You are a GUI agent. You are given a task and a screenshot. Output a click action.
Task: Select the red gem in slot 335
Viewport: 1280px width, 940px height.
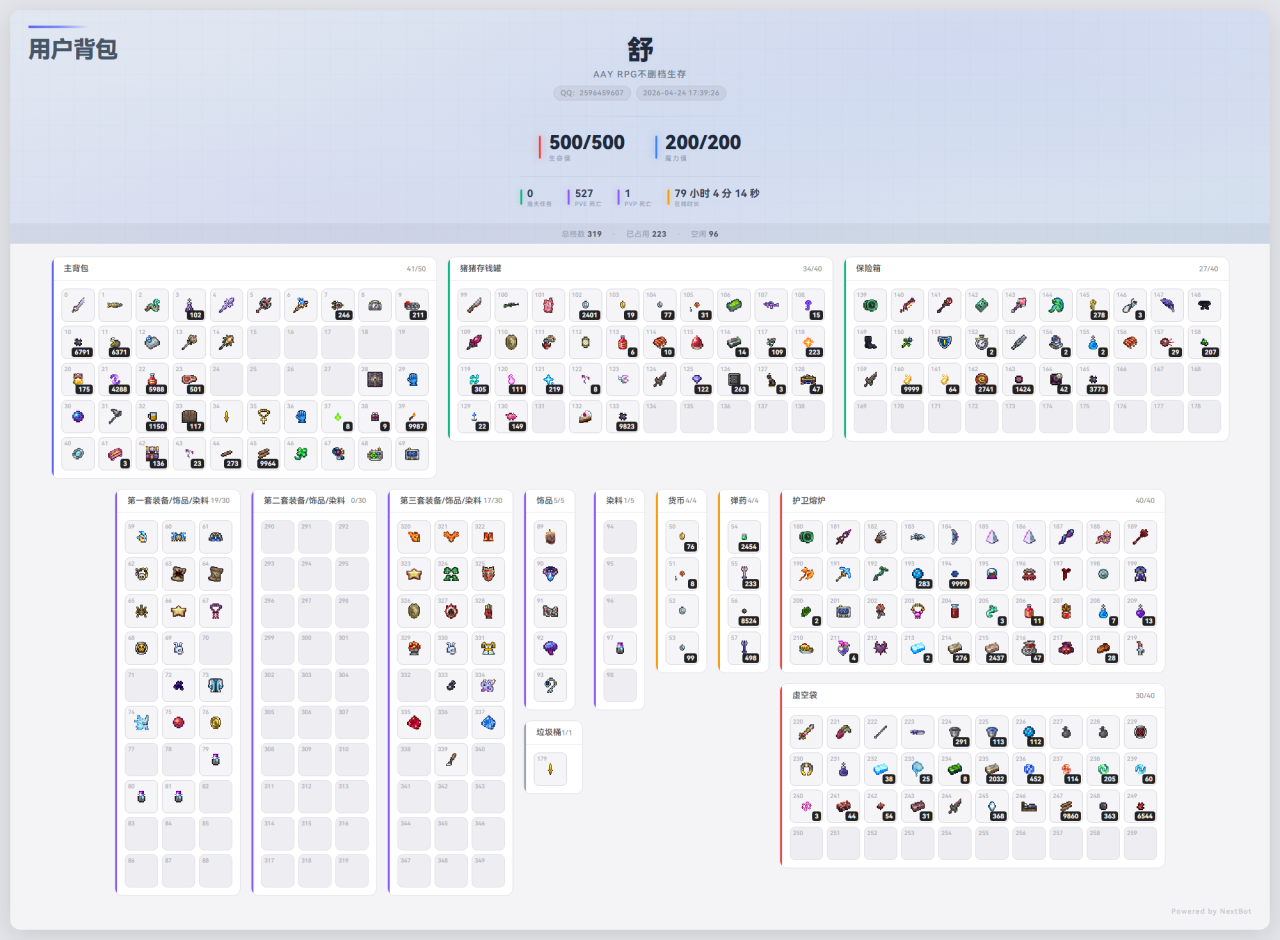click(414, 722)
